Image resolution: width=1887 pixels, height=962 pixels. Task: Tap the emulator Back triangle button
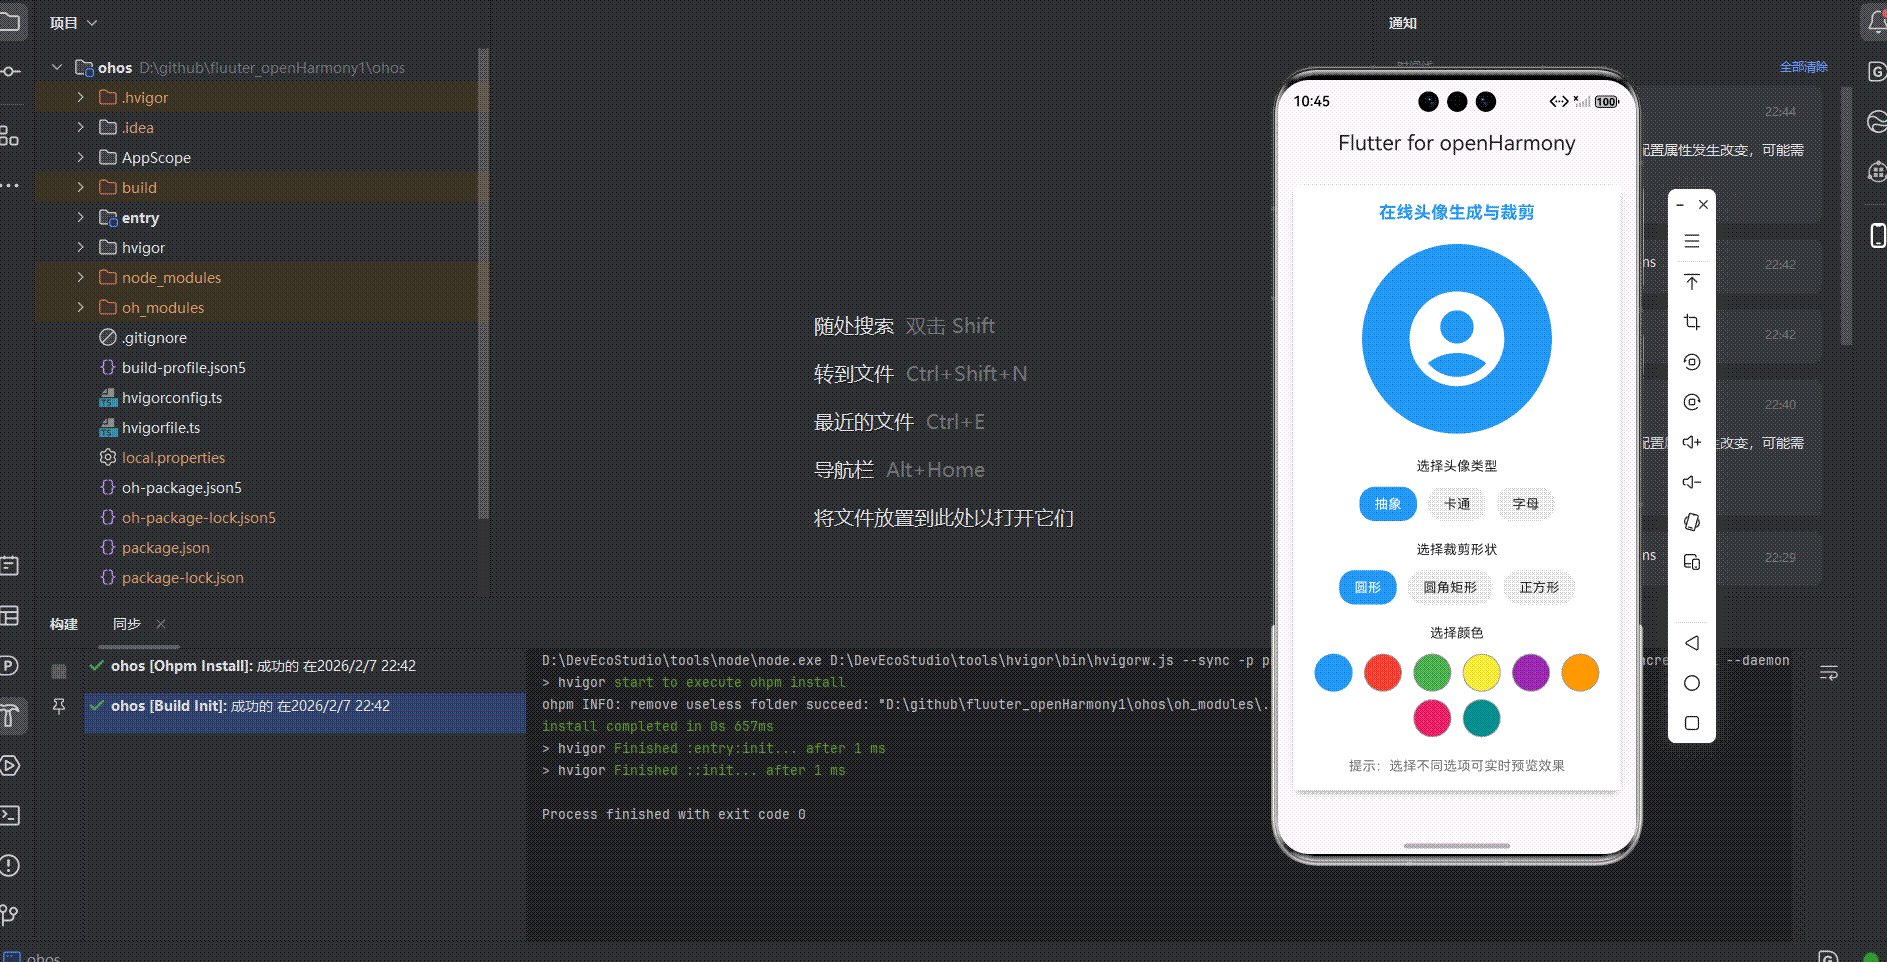pos(1692,643)
